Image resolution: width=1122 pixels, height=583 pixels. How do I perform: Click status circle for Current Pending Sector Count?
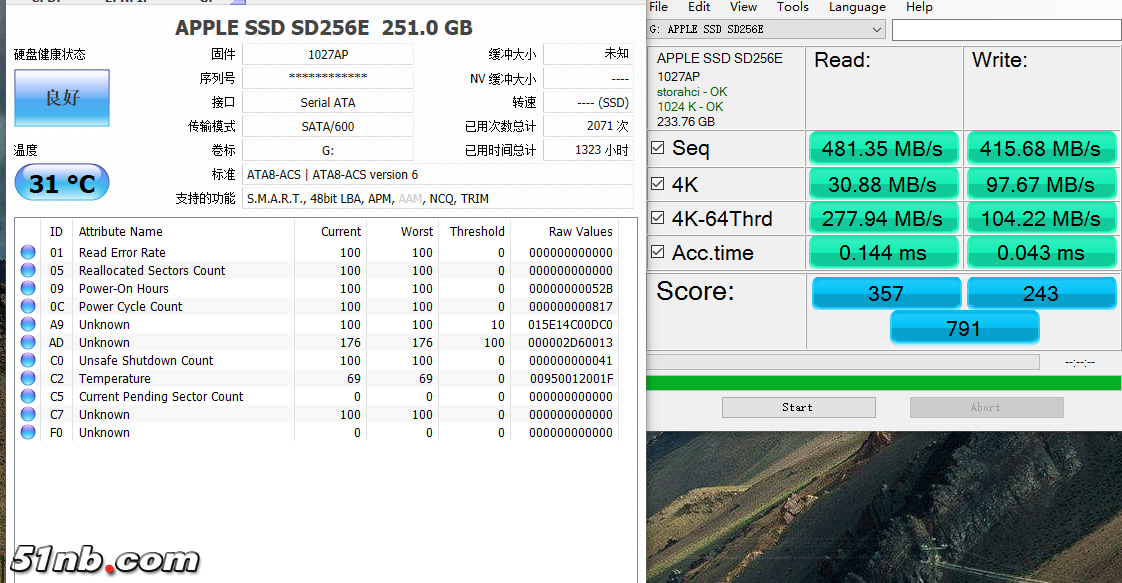28,396
